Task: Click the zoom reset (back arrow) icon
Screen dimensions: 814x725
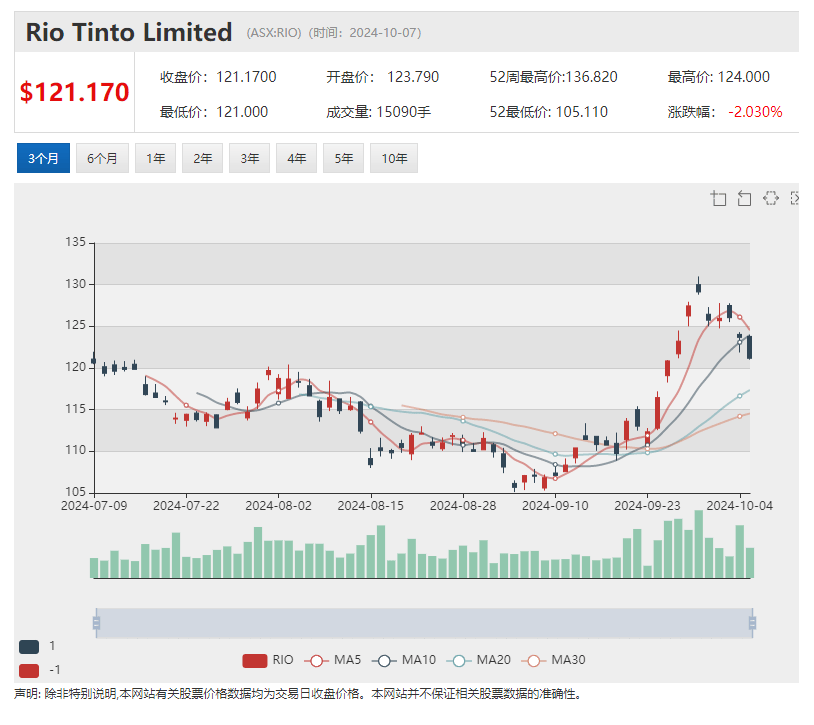Action: (744, 198)
